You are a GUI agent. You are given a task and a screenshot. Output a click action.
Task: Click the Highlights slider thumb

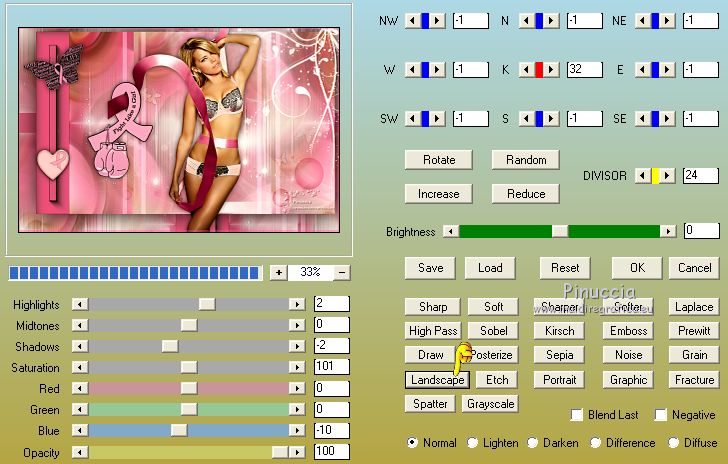pyautogui.click(x=207, y=304)
